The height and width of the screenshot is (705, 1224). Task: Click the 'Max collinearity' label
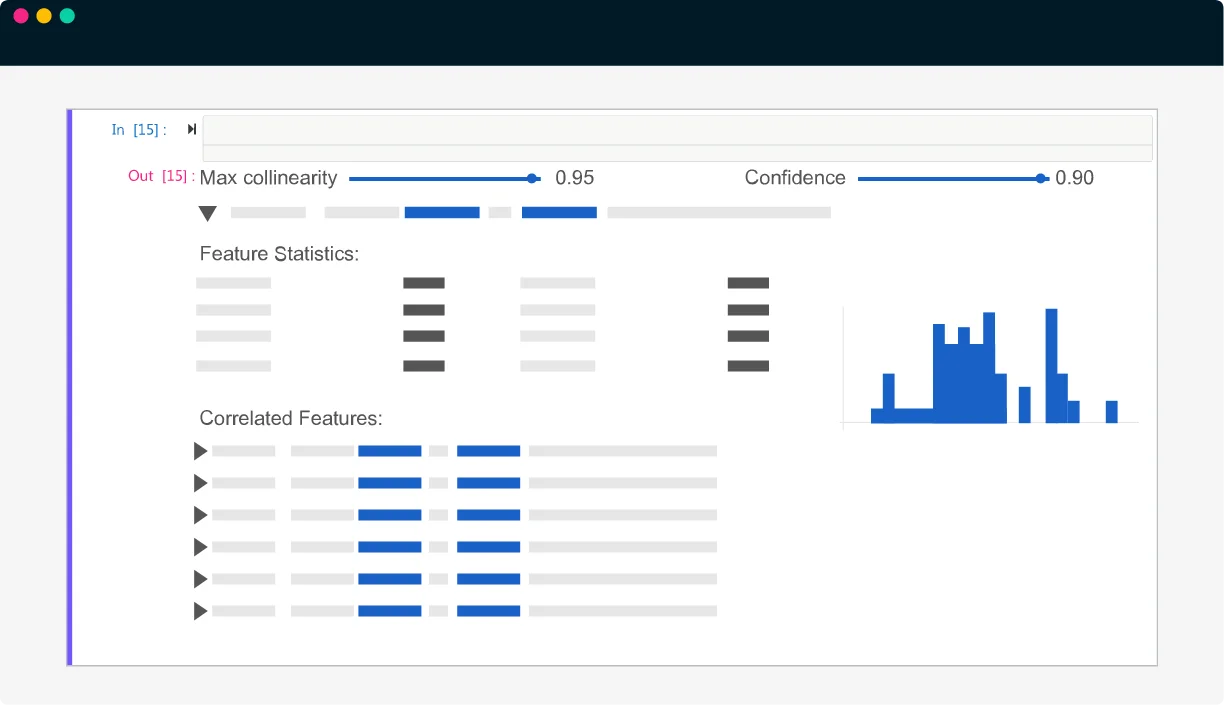tap(268, 178)
